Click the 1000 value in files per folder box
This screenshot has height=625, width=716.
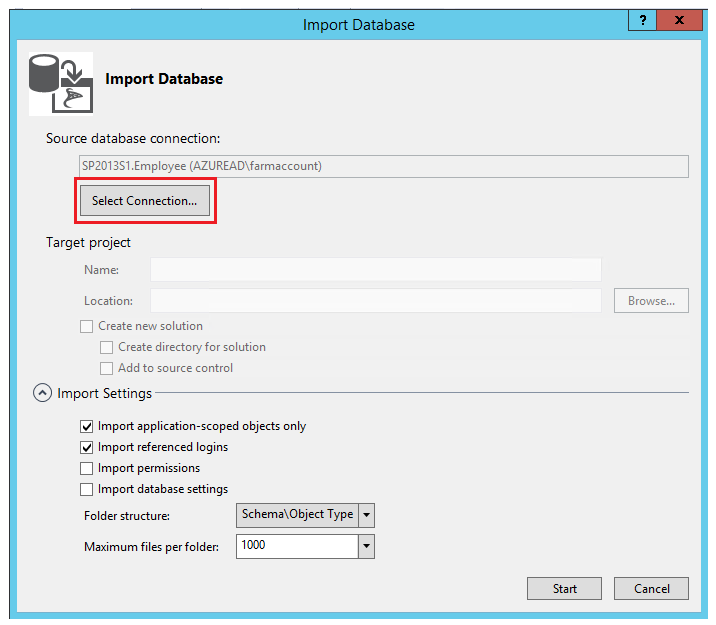tap(253, 545)
